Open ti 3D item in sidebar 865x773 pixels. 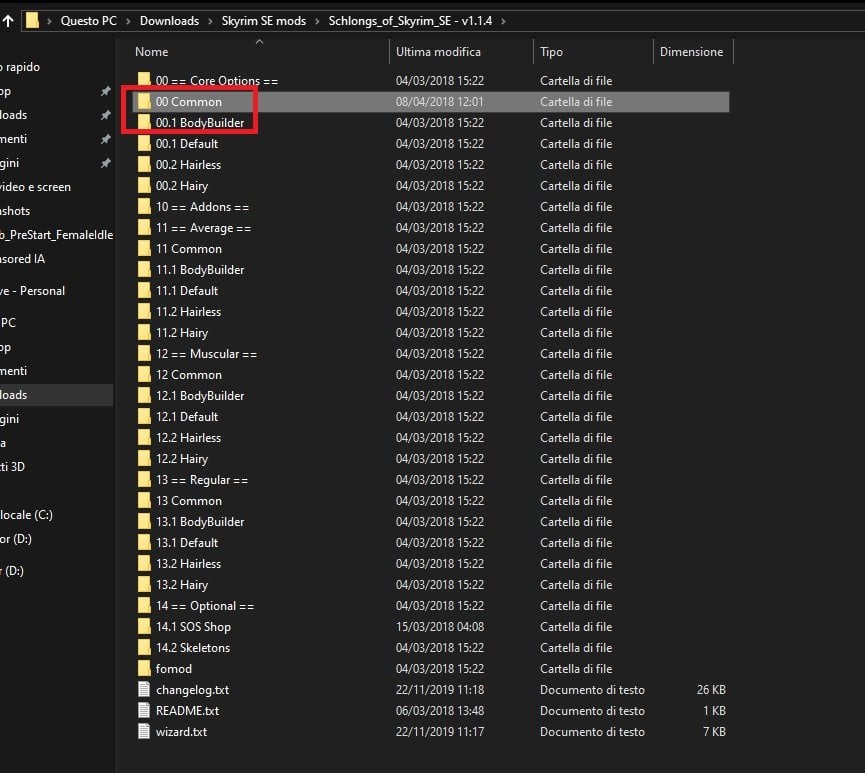[x=12, y=467]
